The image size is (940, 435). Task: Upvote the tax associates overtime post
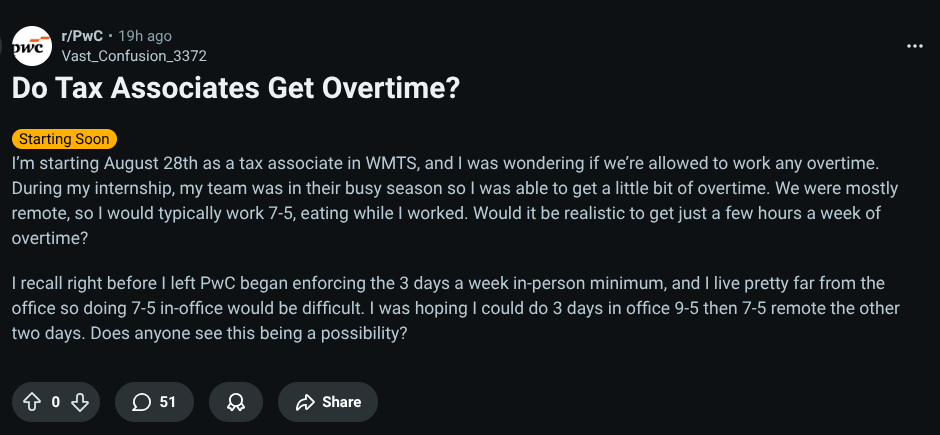point(31,402)
